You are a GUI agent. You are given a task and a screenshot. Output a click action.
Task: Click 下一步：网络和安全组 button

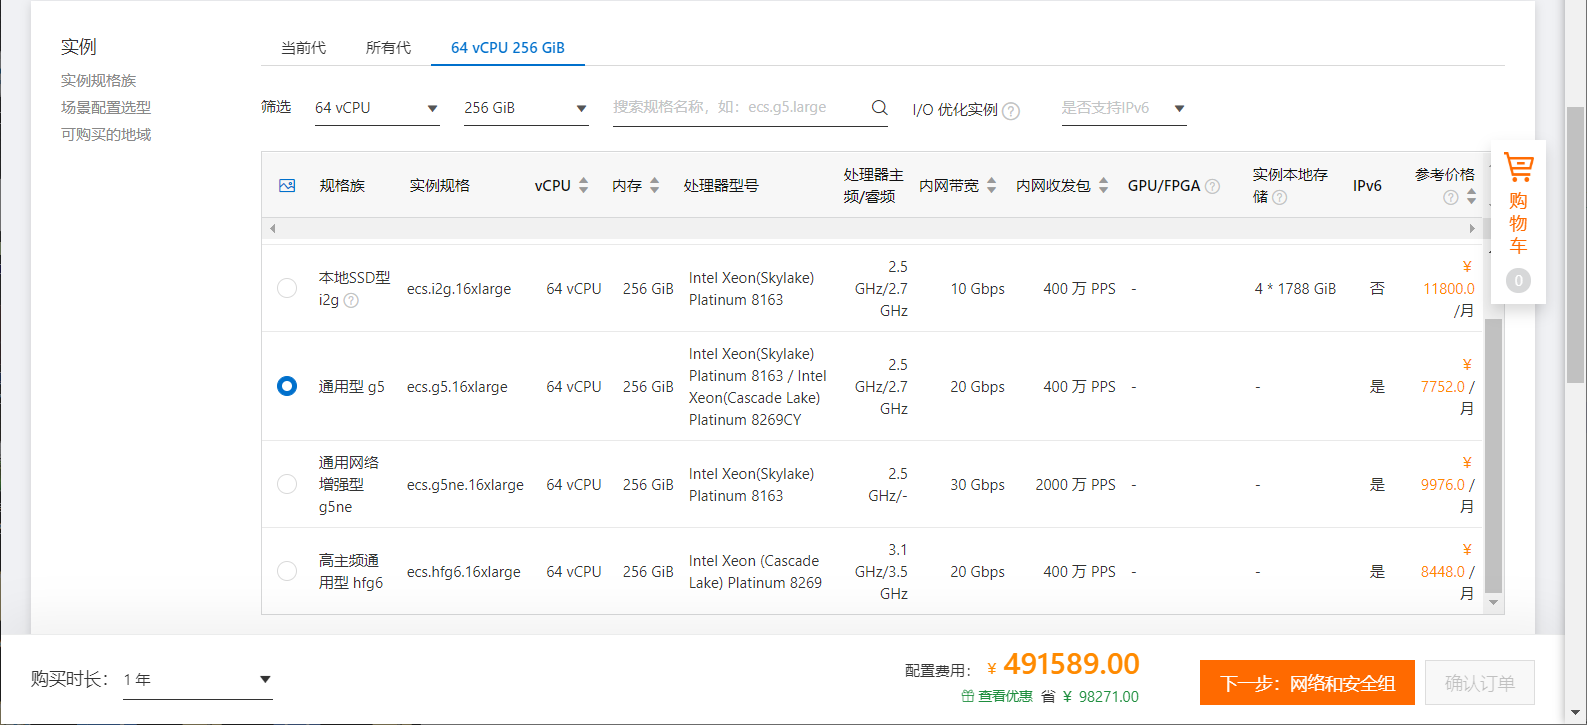[1307, 683]
